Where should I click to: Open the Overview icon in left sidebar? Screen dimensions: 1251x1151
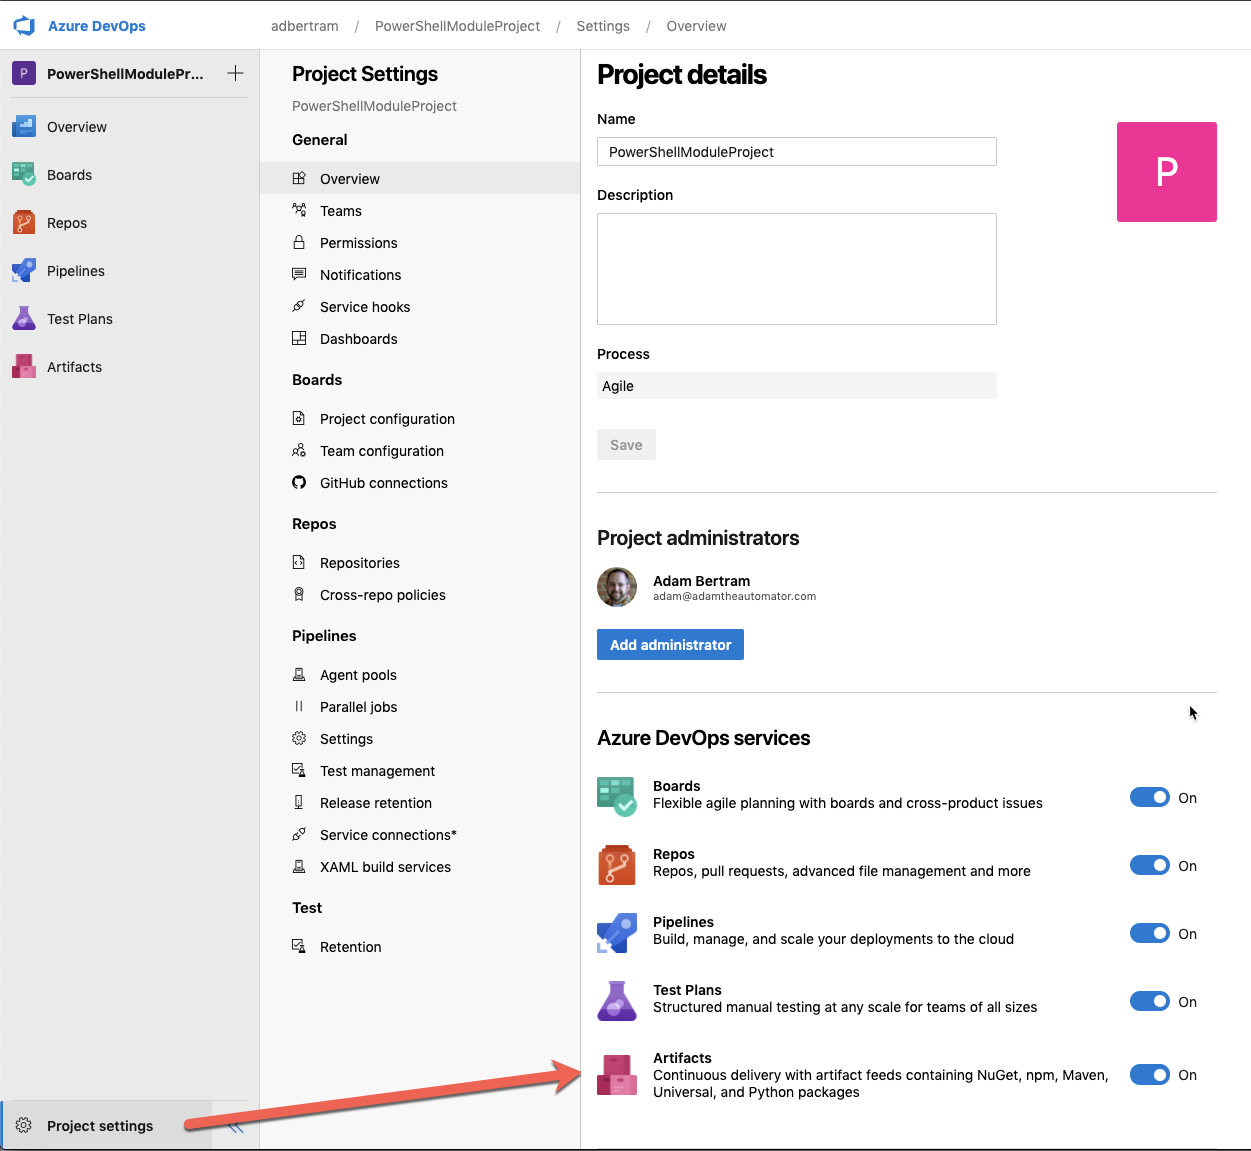click(x=24, y=127)
